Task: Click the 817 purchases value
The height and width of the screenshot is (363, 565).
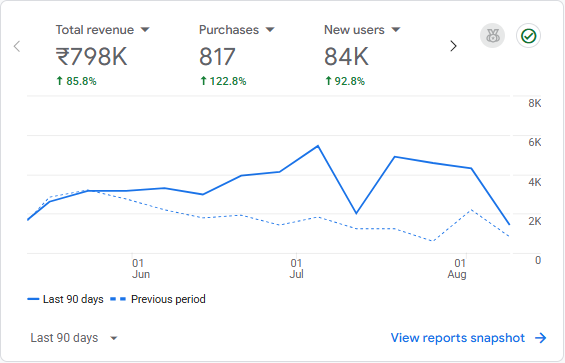Action: (217, 57)
